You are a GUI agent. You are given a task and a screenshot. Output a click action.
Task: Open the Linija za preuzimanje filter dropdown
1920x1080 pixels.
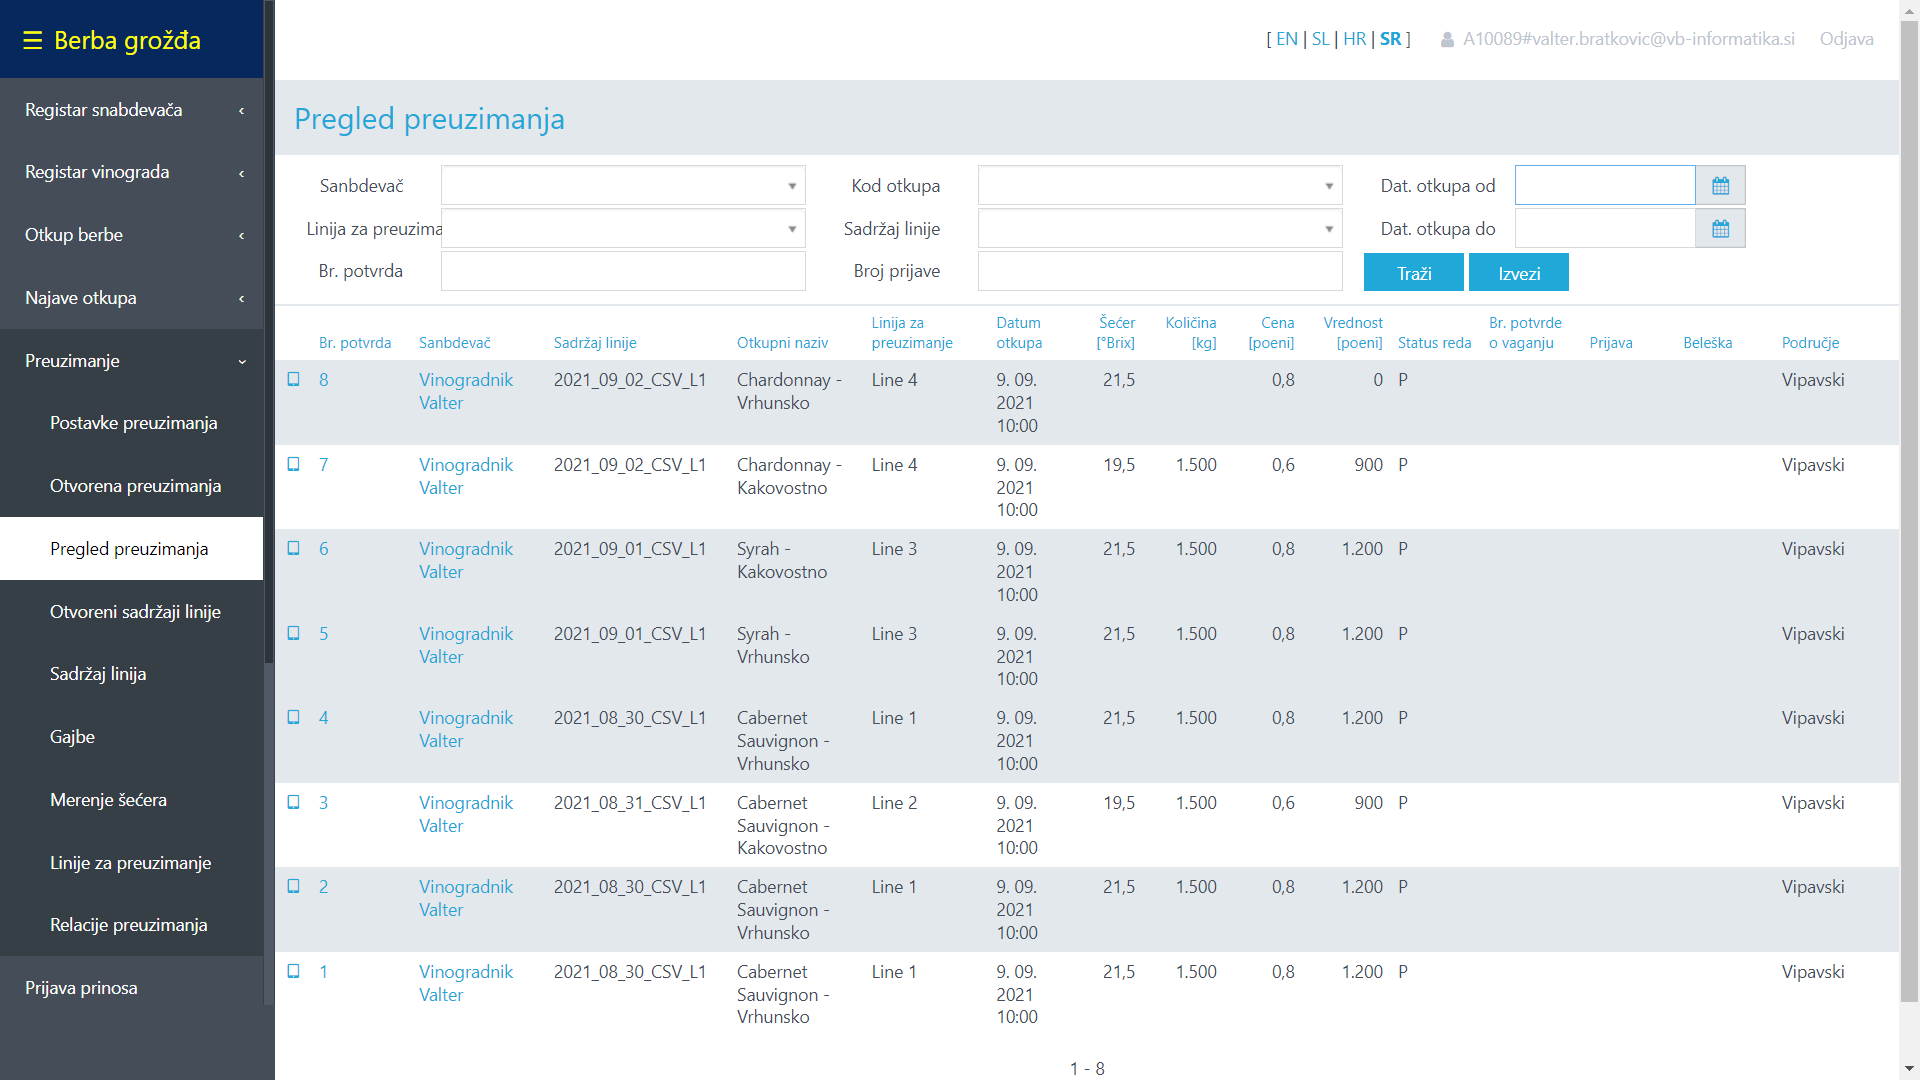623,229
